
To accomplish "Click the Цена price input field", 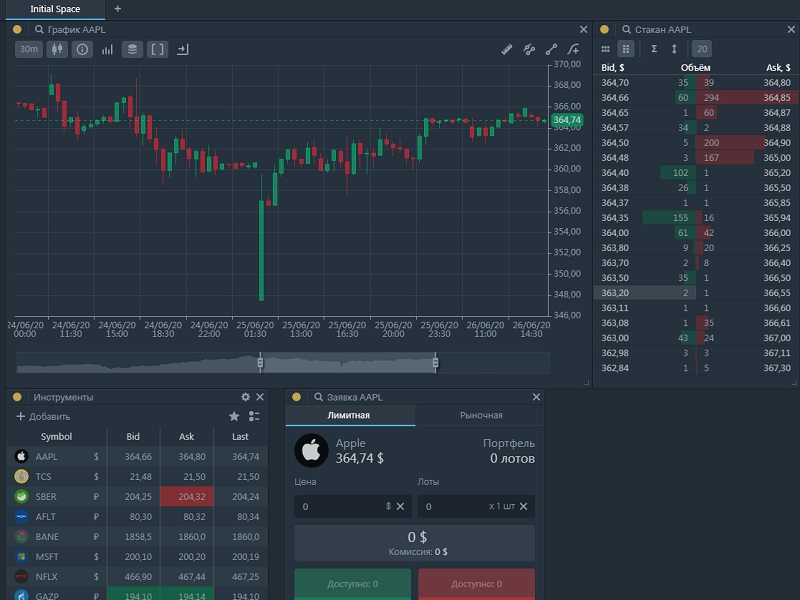I will [340, 507].
